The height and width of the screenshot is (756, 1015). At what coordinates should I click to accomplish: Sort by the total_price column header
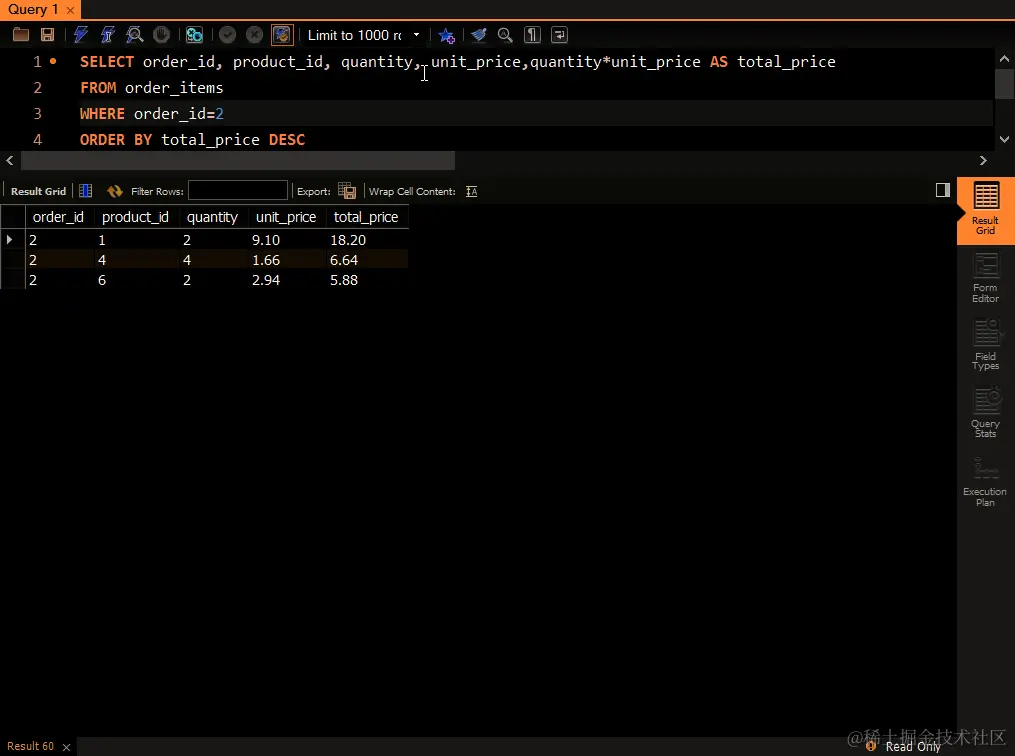click(366, 217)
